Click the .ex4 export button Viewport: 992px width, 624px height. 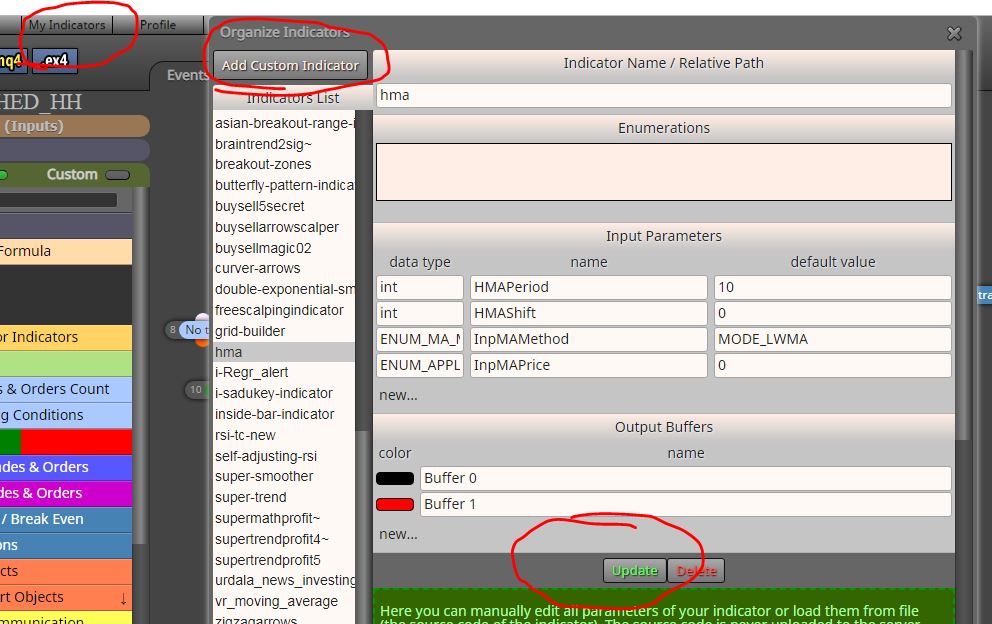[x=55, y=61]
